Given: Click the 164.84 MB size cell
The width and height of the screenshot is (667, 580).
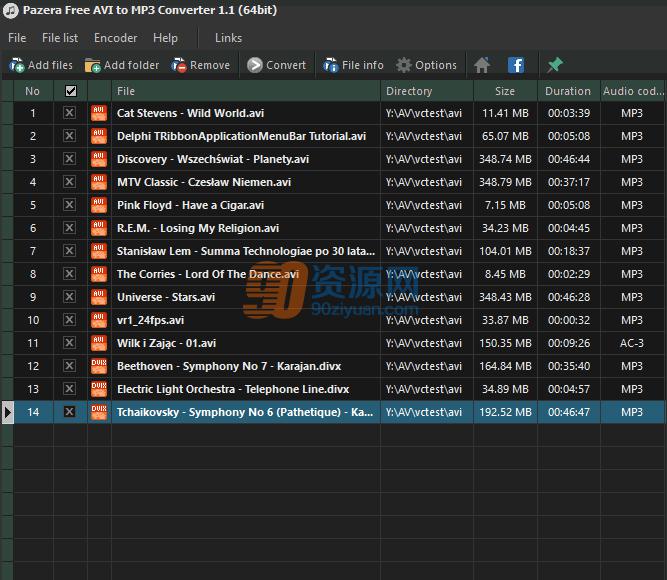Looking at the screenshot, I should click(505, 366).
